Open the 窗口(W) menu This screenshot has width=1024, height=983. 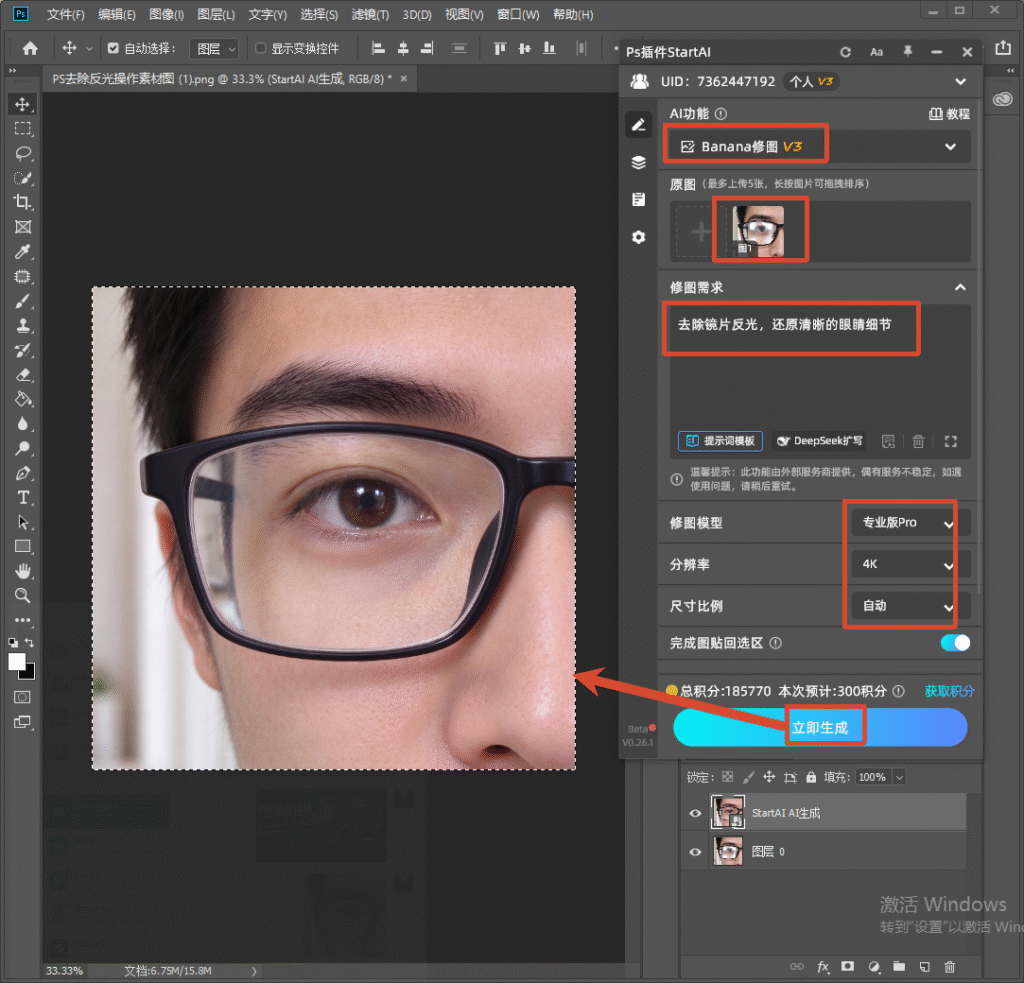[x=518, y=14]
